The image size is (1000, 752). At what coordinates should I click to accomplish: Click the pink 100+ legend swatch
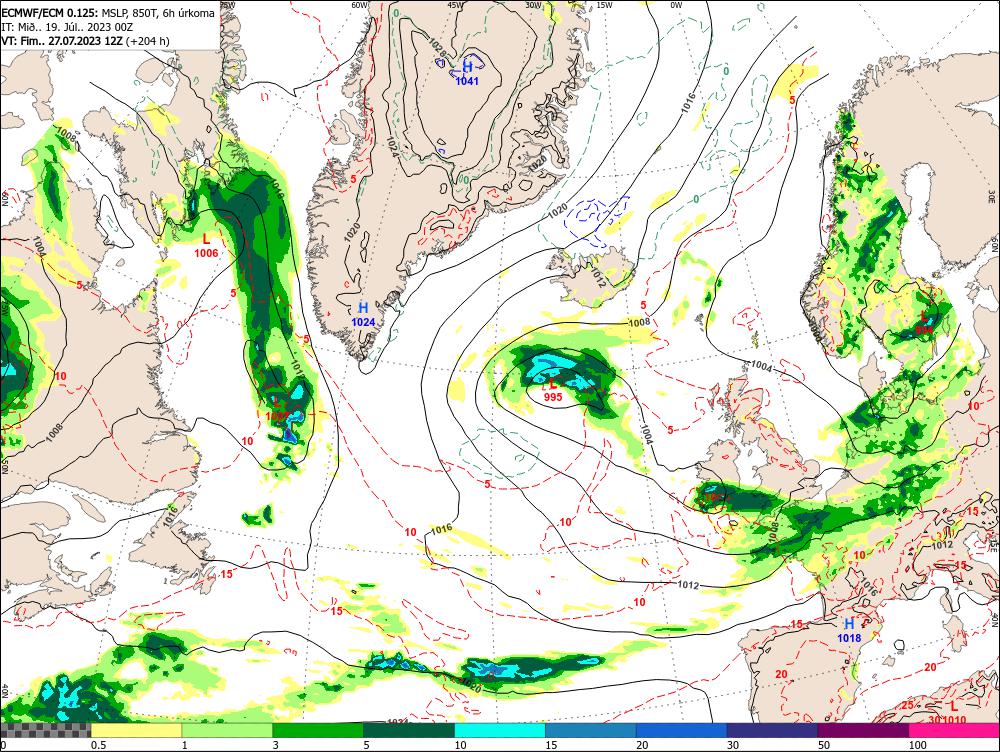[954, 730]
